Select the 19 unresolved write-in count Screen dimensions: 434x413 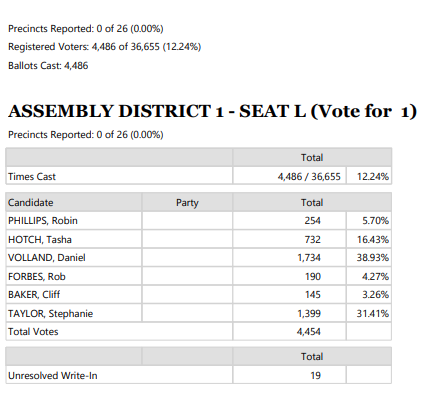click(x=315, y=376)
